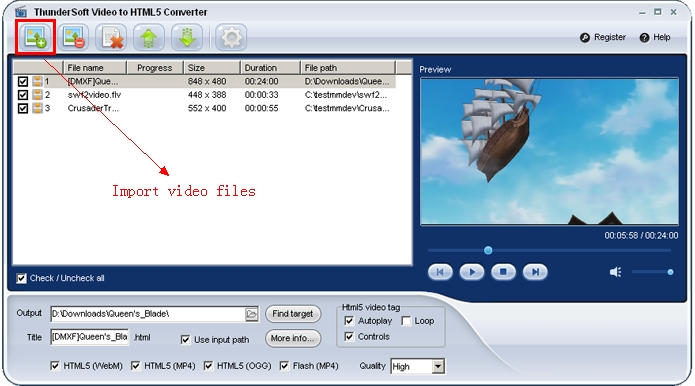Move the file up with the green arrow
The height and width of the screenshot is (386, 695).
click(x=149, y=37)
